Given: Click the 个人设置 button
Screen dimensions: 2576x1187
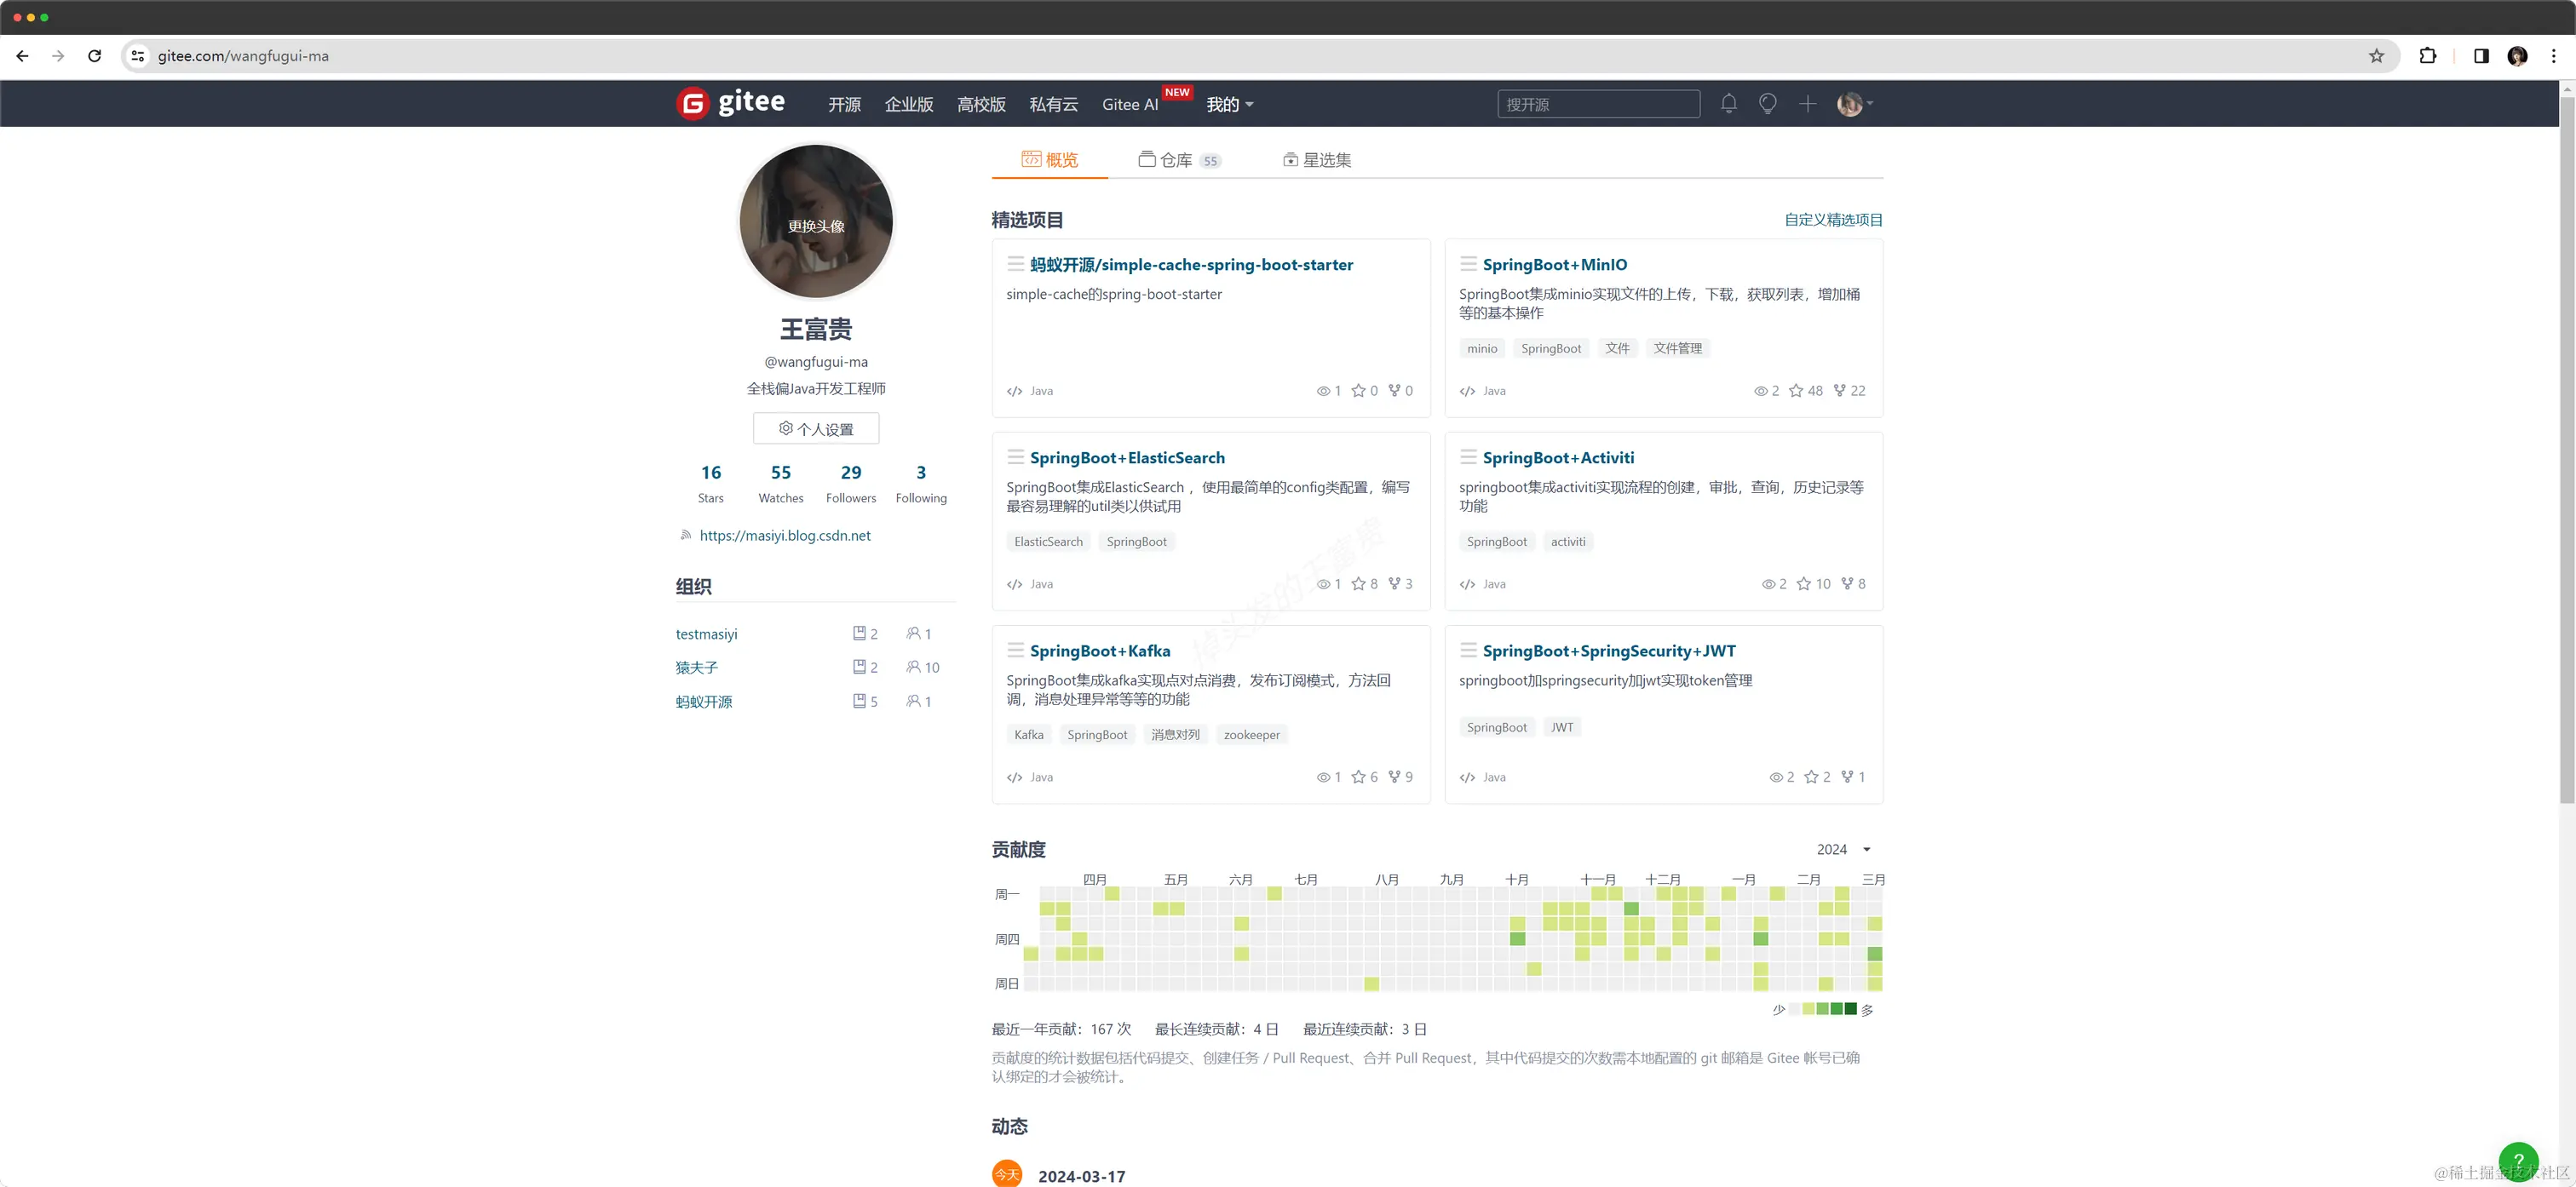Looking at the screenshot, I should [x=816, y=429].
